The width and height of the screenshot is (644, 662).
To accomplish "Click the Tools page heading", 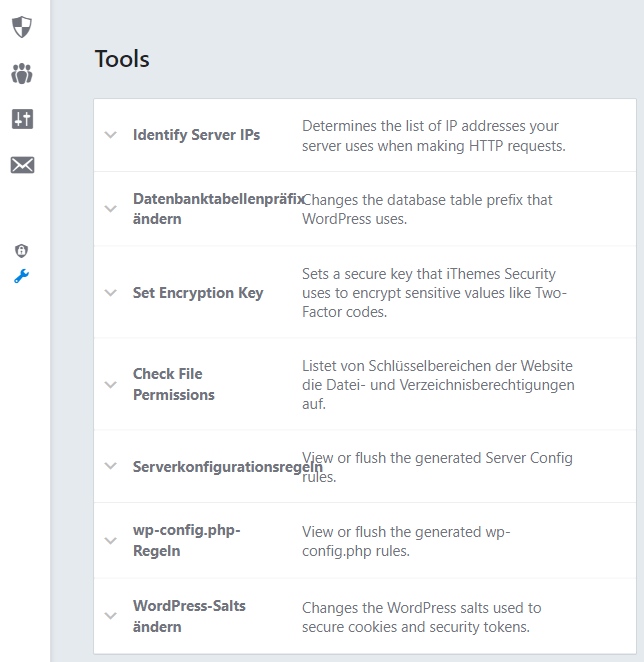I will point(122,59).
